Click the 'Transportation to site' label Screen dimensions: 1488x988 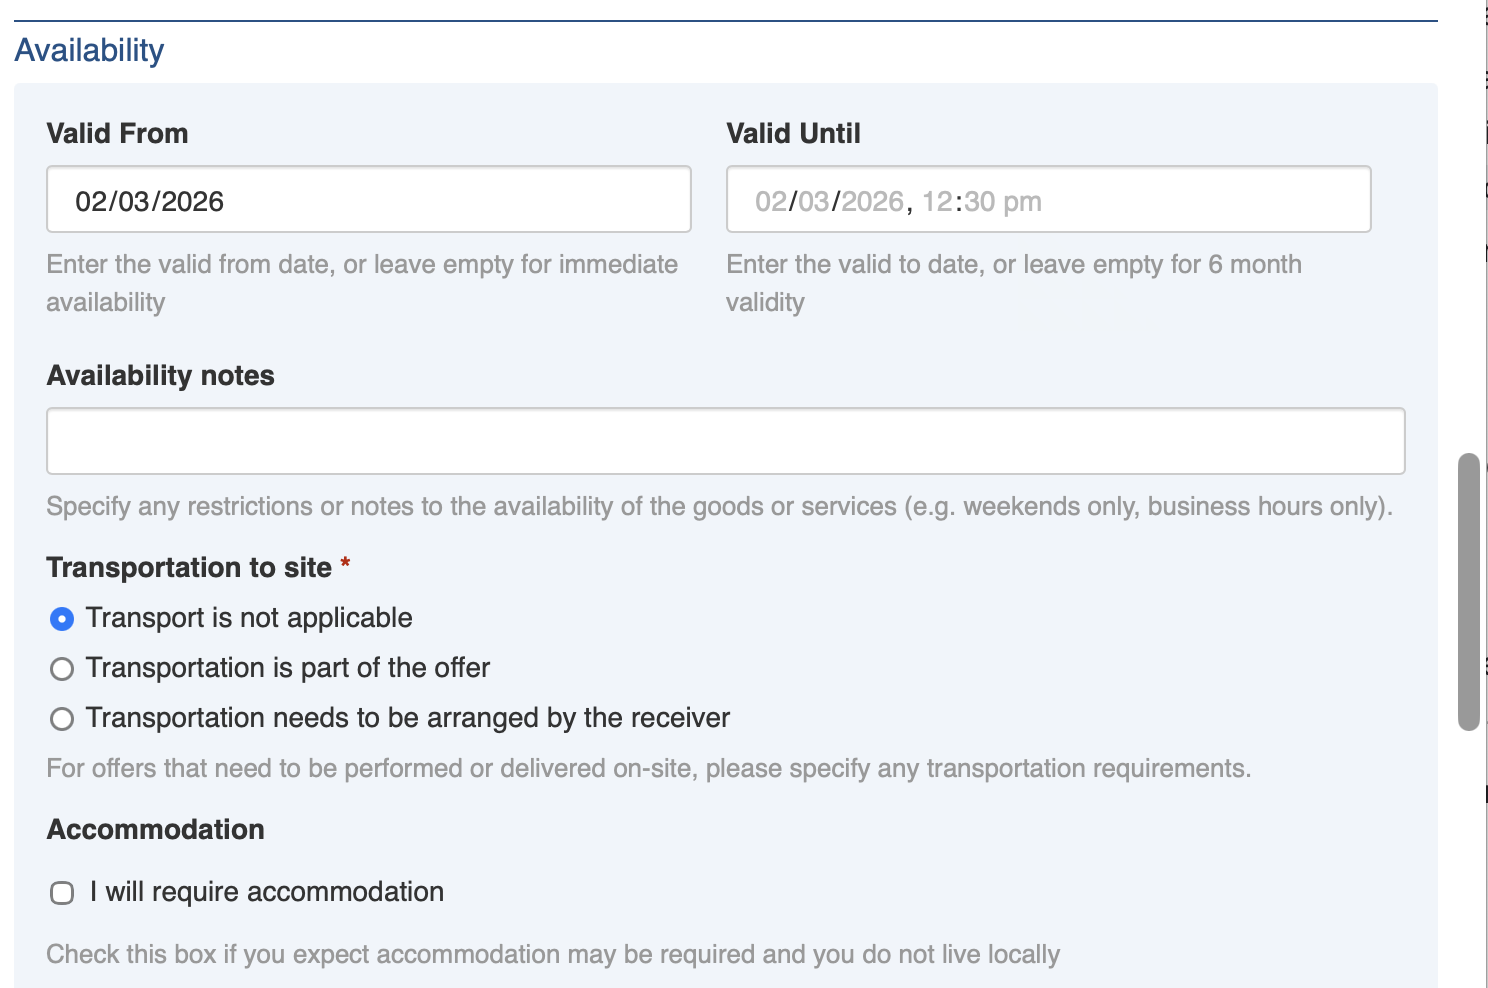point(189,568)
